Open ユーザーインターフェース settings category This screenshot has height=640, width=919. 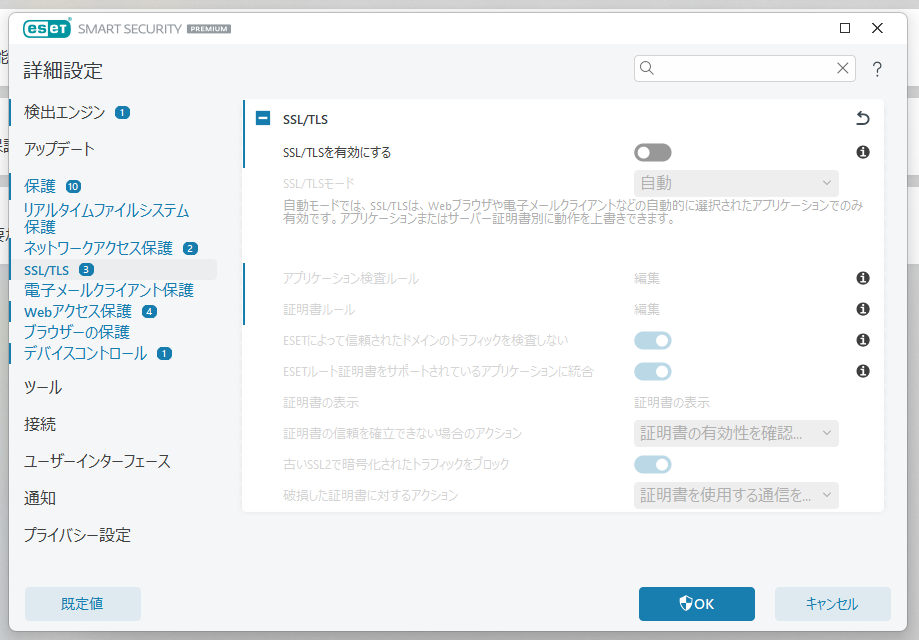pyautogui.click(x=97, y=461)
